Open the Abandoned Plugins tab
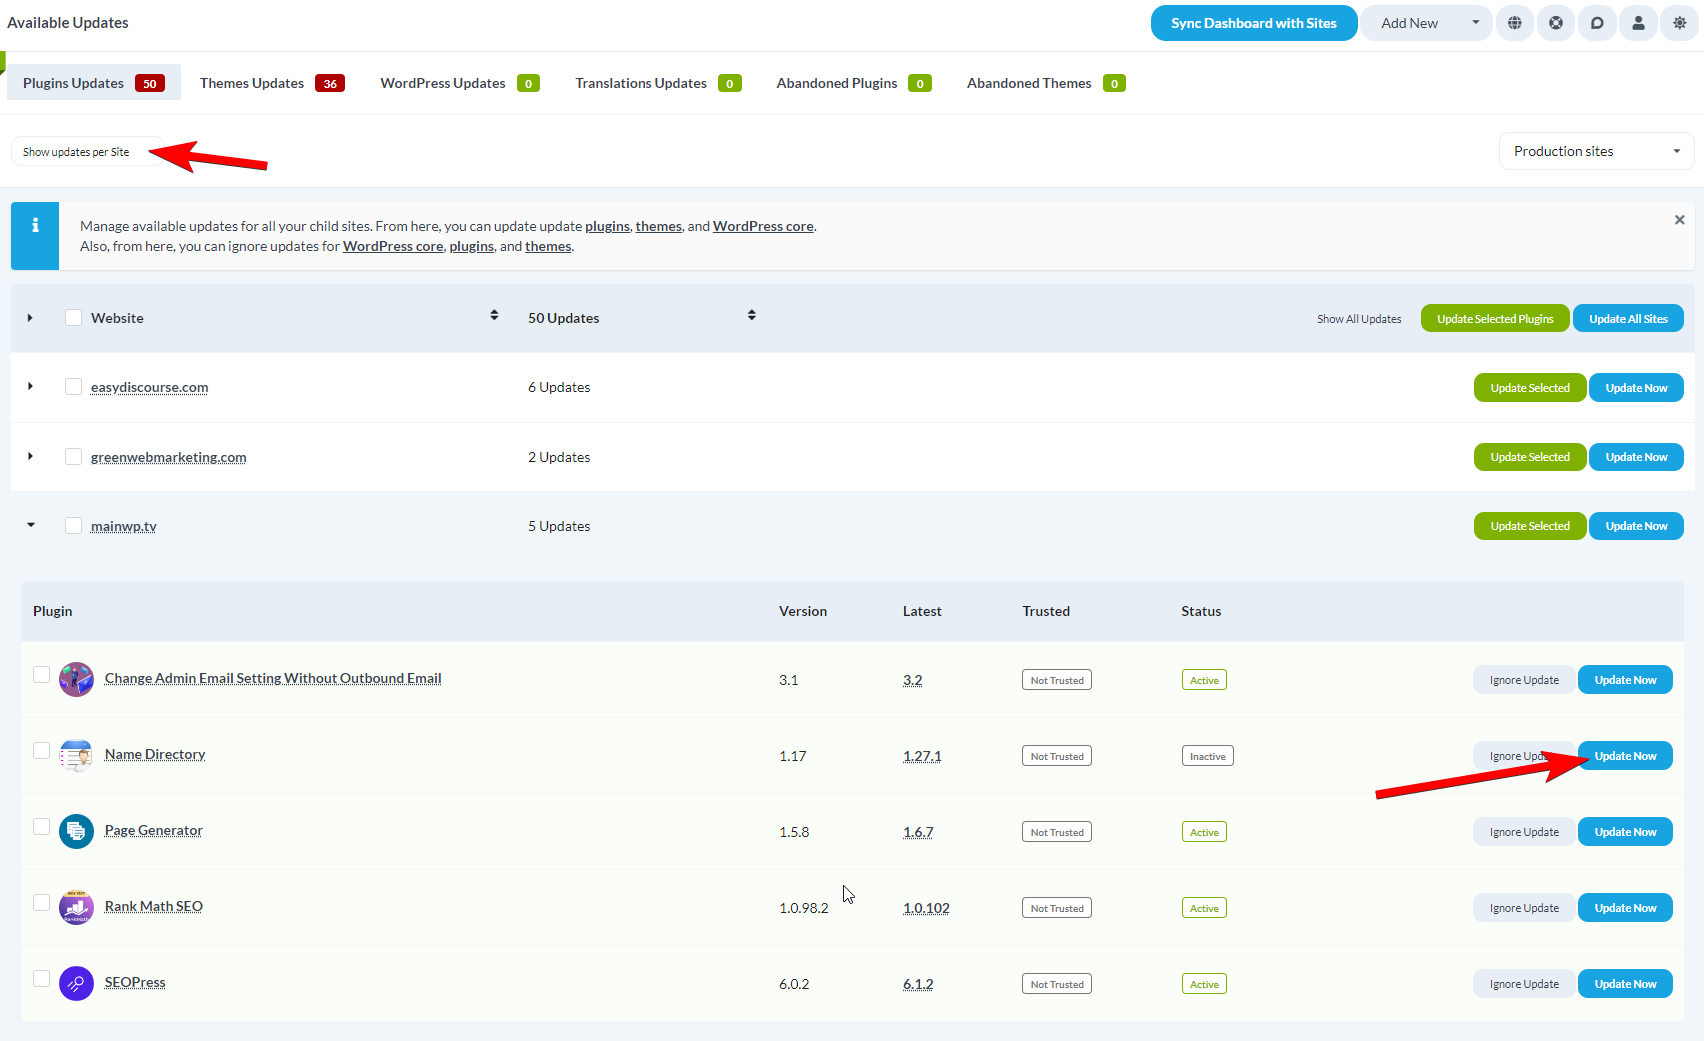 [838, 82]
